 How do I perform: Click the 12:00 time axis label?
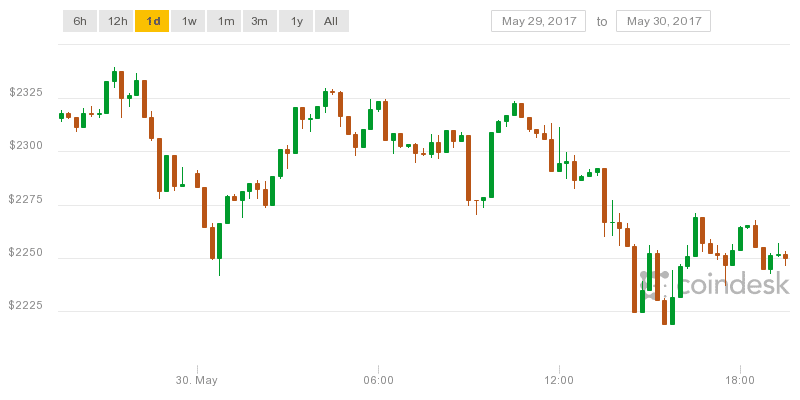[x=559, y=380]
